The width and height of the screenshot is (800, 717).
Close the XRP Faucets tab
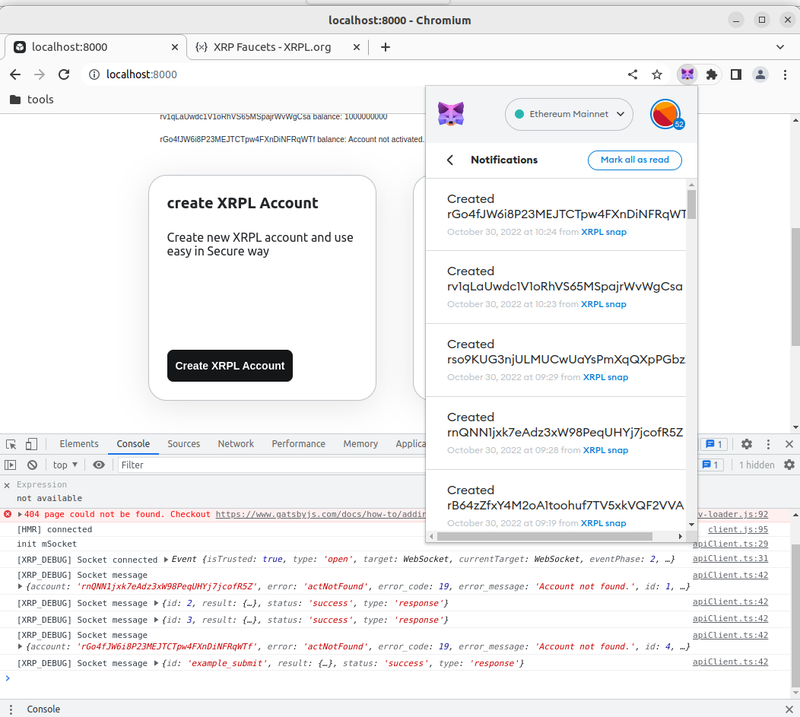(357, 47)
